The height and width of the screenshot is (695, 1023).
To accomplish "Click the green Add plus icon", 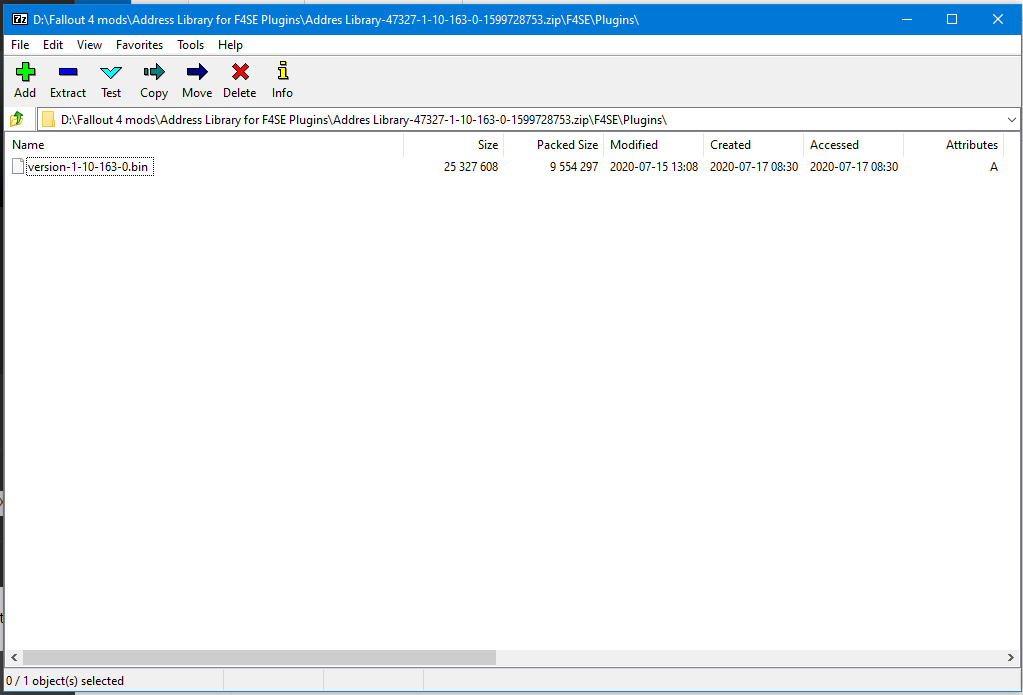I will 25,72.
